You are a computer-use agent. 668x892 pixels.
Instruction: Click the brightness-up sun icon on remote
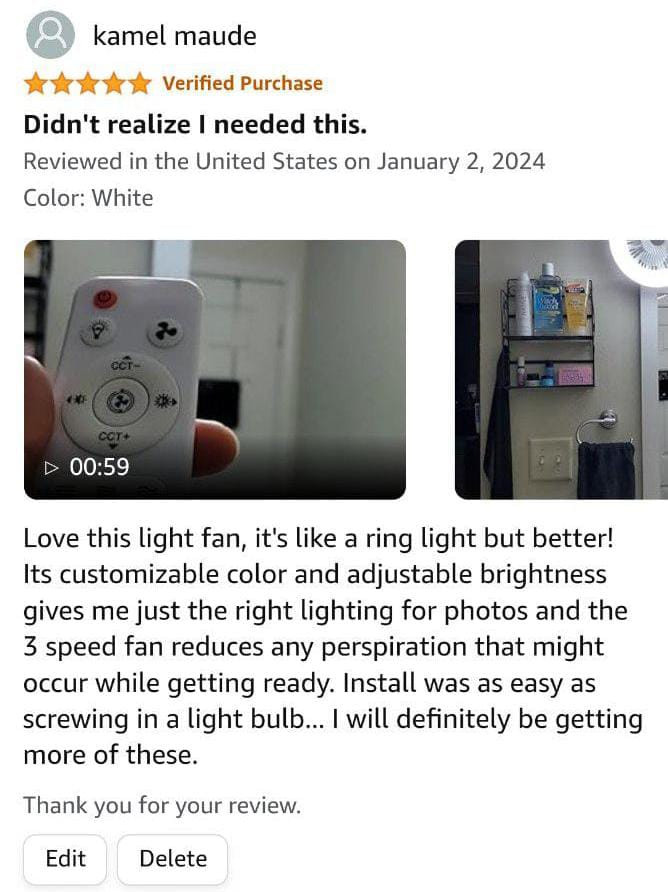[167, 400]
